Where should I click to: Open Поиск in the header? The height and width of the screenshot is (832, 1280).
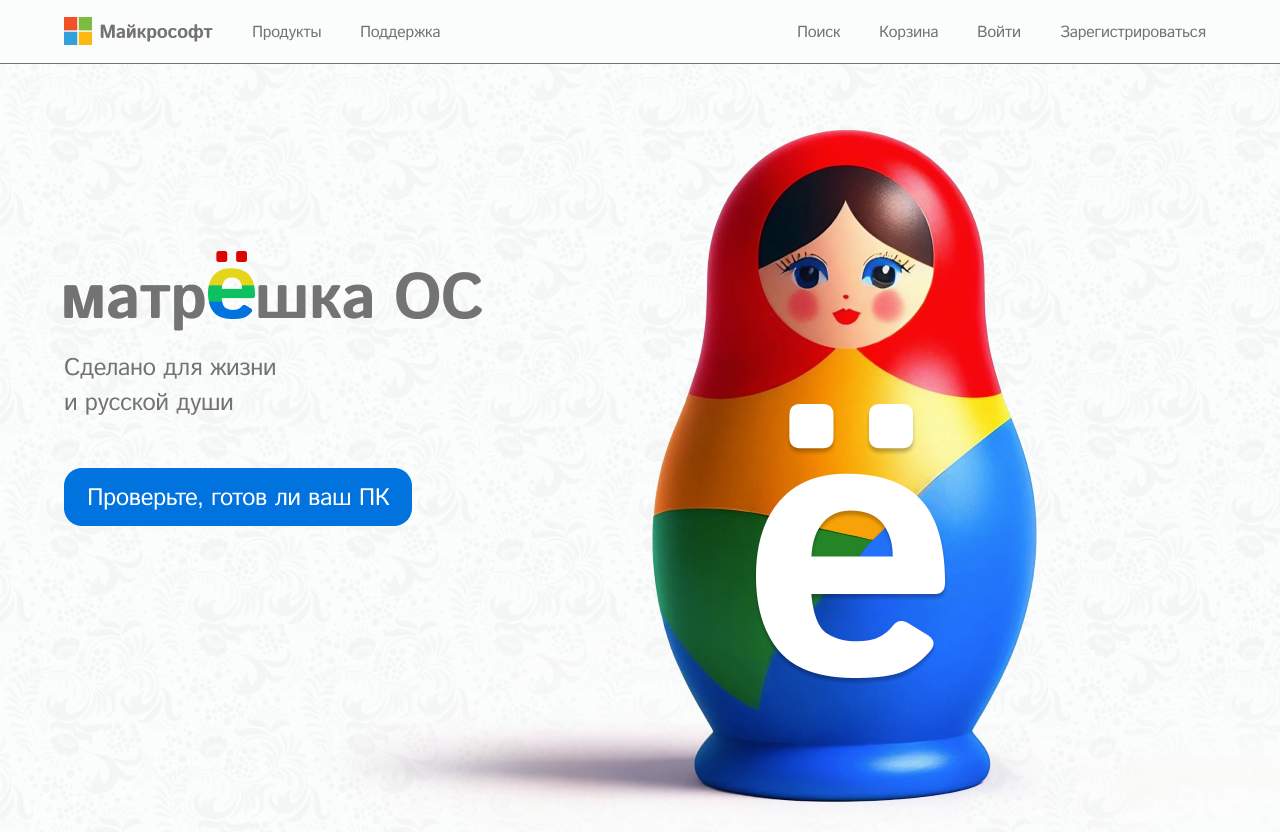(x=819, y=32)
